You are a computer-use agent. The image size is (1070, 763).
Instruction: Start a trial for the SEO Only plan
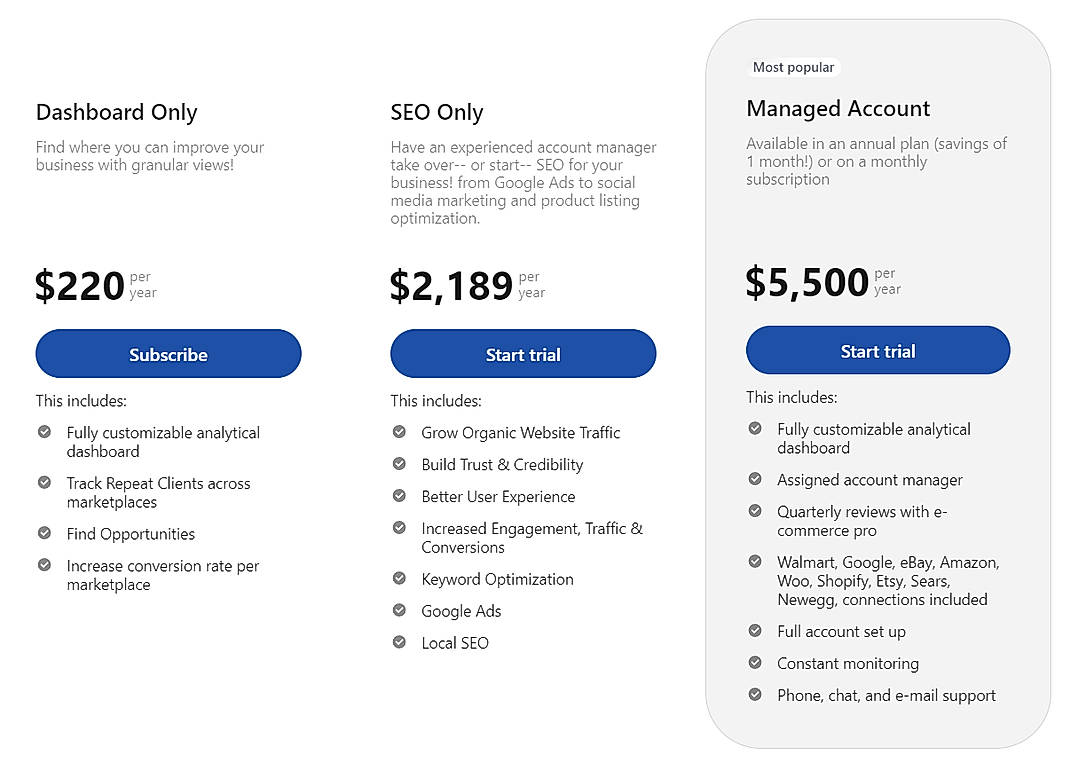523,353
